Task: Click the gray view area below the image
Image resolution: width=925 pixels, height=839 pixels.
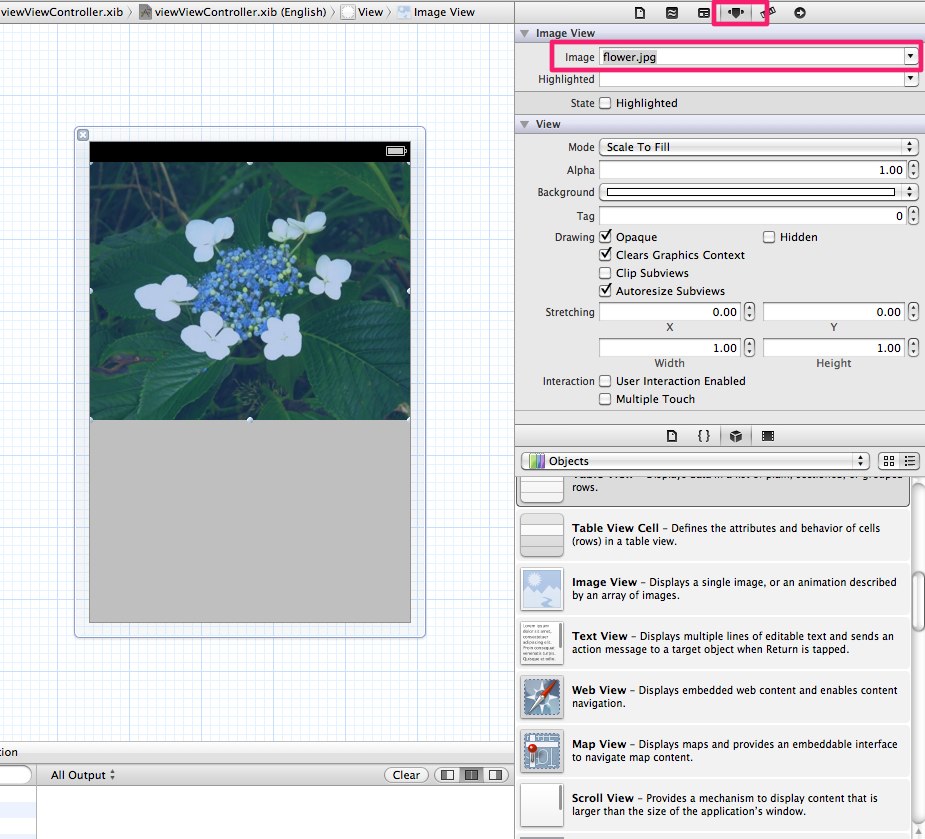Action: (250, 521)
